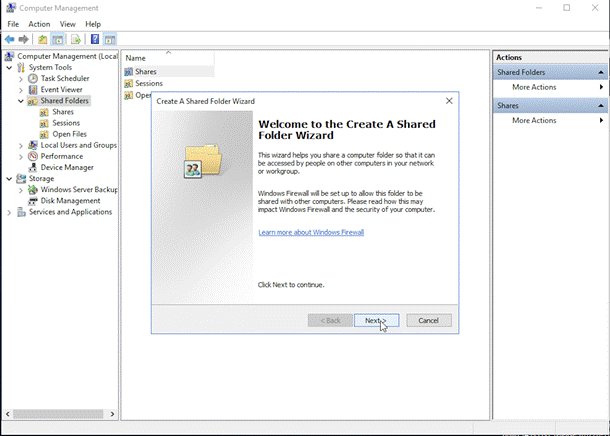Click the Local Users and Groups icon
The height and width of the screenshot is (436, 610).
tap(33, 145)
